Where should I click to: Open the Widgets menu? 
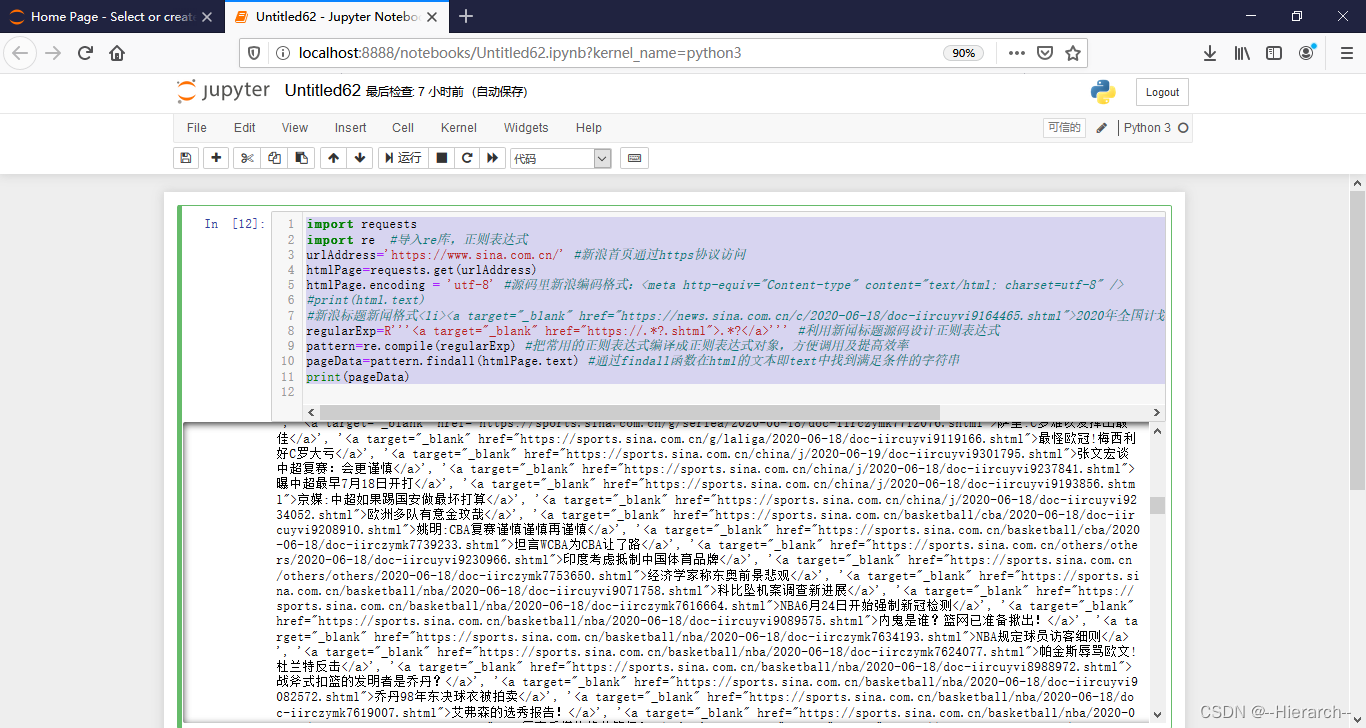pos(526,128)
